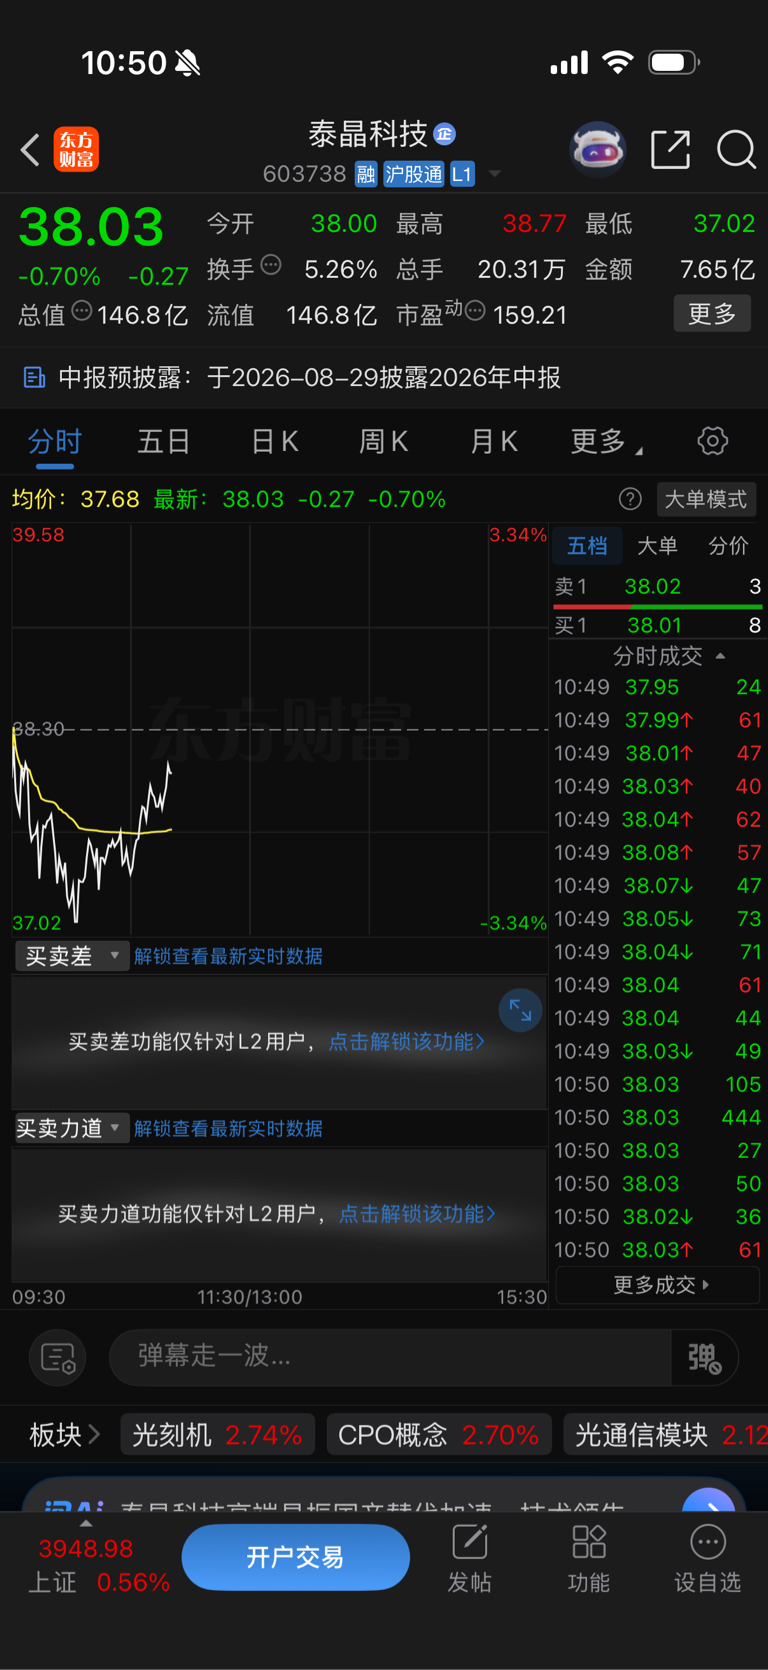This screenshot has width=768, height=1670.
Task: Tap the 弹幕走一波 input field
Action: (x=390, y=1357)
